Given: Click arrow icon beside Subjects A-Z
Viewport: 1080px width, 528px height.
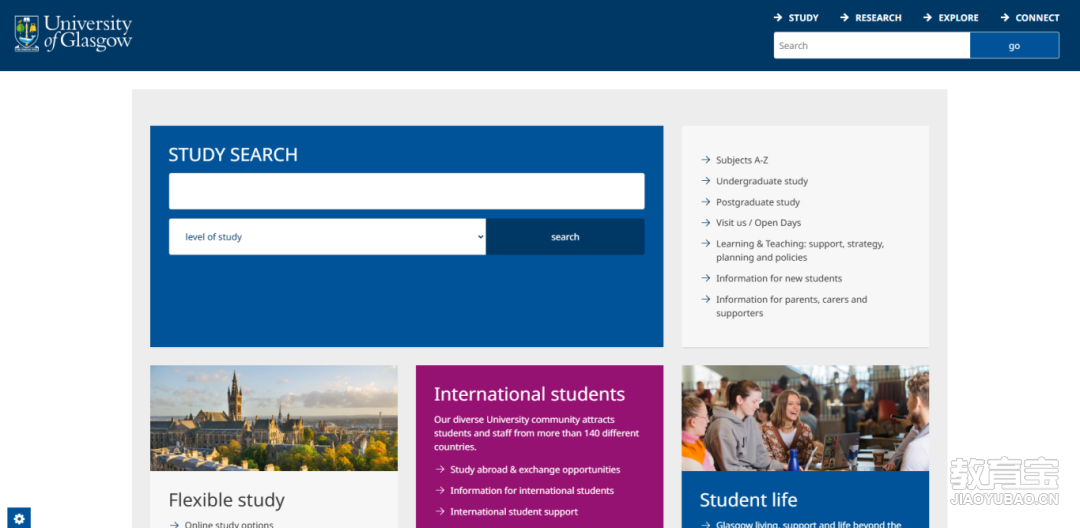Looking at the screenshot, I should tap(705, 160).
